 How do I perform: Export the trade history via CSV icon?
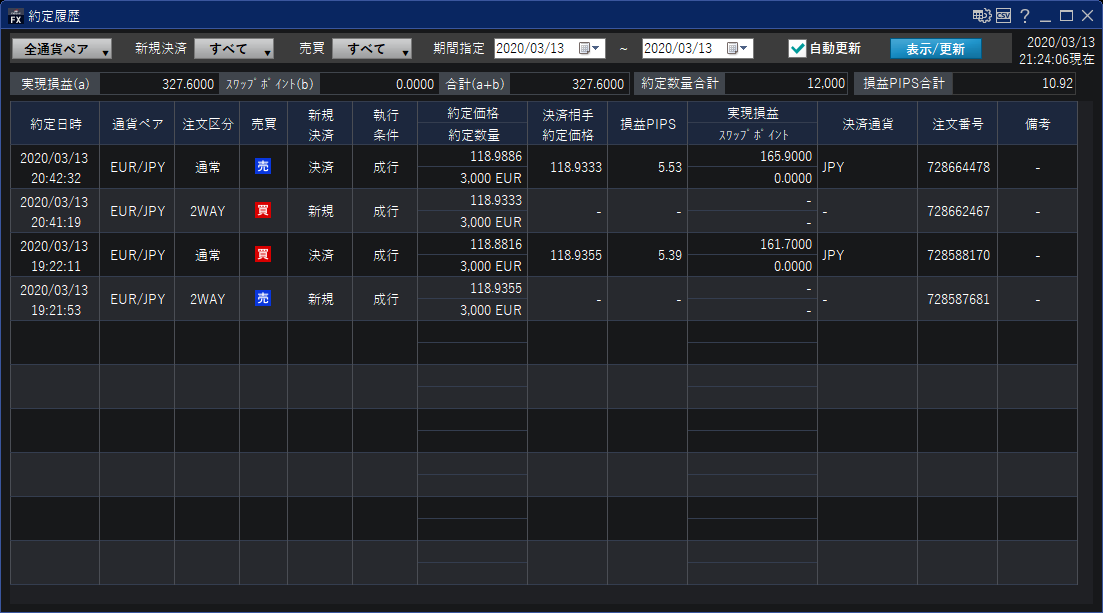(1003, 16)
